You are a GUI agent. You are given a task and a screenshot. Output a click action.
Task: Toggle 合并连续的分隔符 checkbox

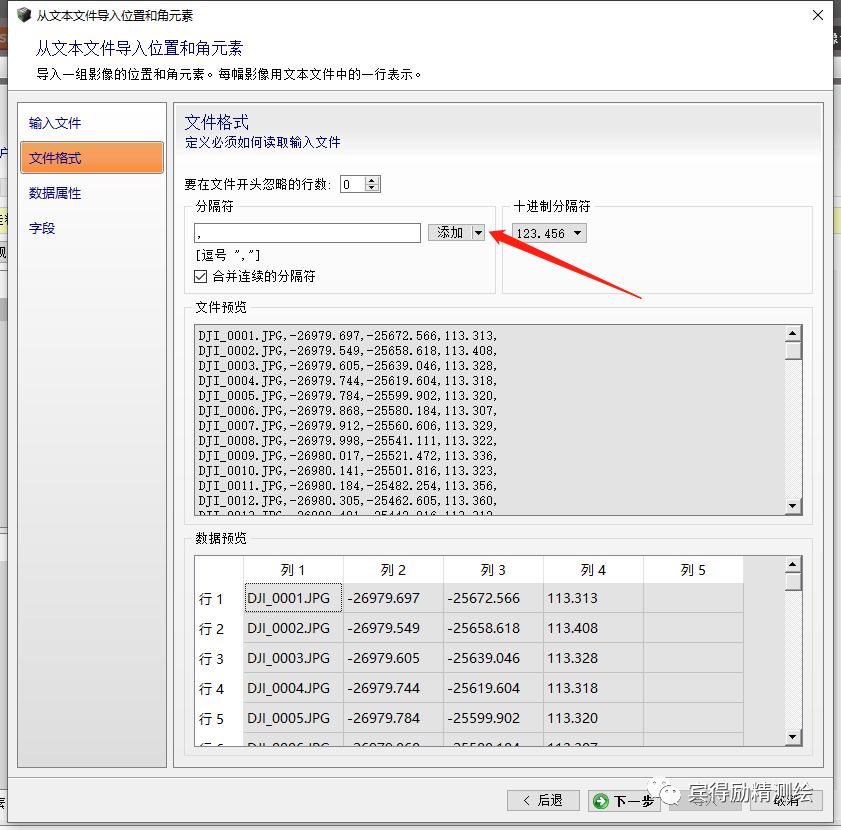[201, 276]
